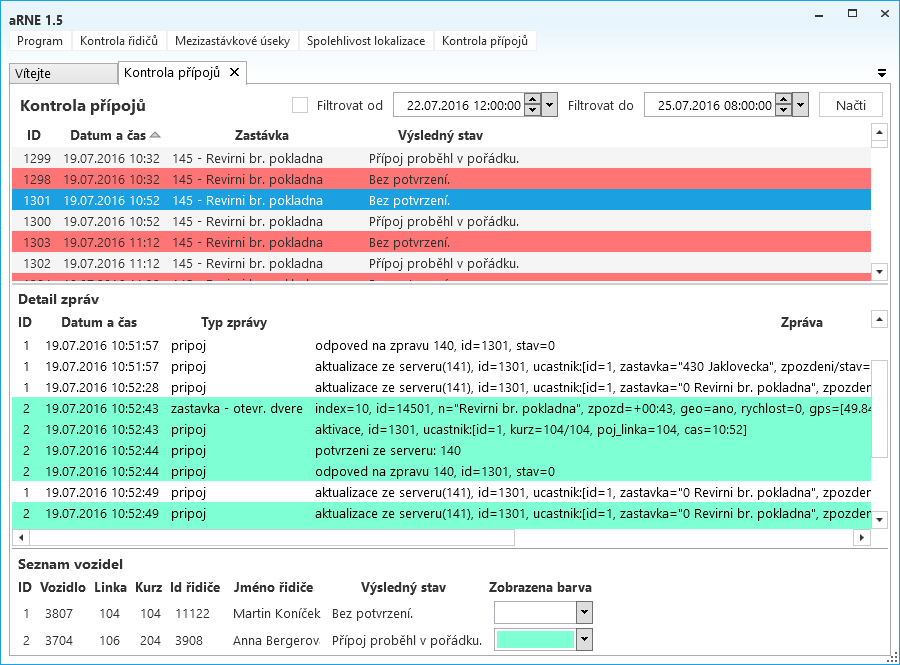Open the Filtrovat do calendar dropdown

800,105
